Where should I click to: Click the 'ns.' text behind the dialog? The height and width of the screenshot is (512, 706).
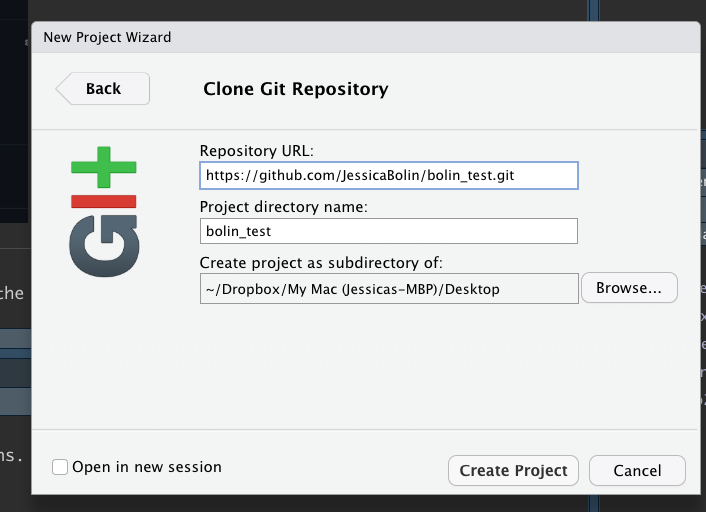click(12, 456)
